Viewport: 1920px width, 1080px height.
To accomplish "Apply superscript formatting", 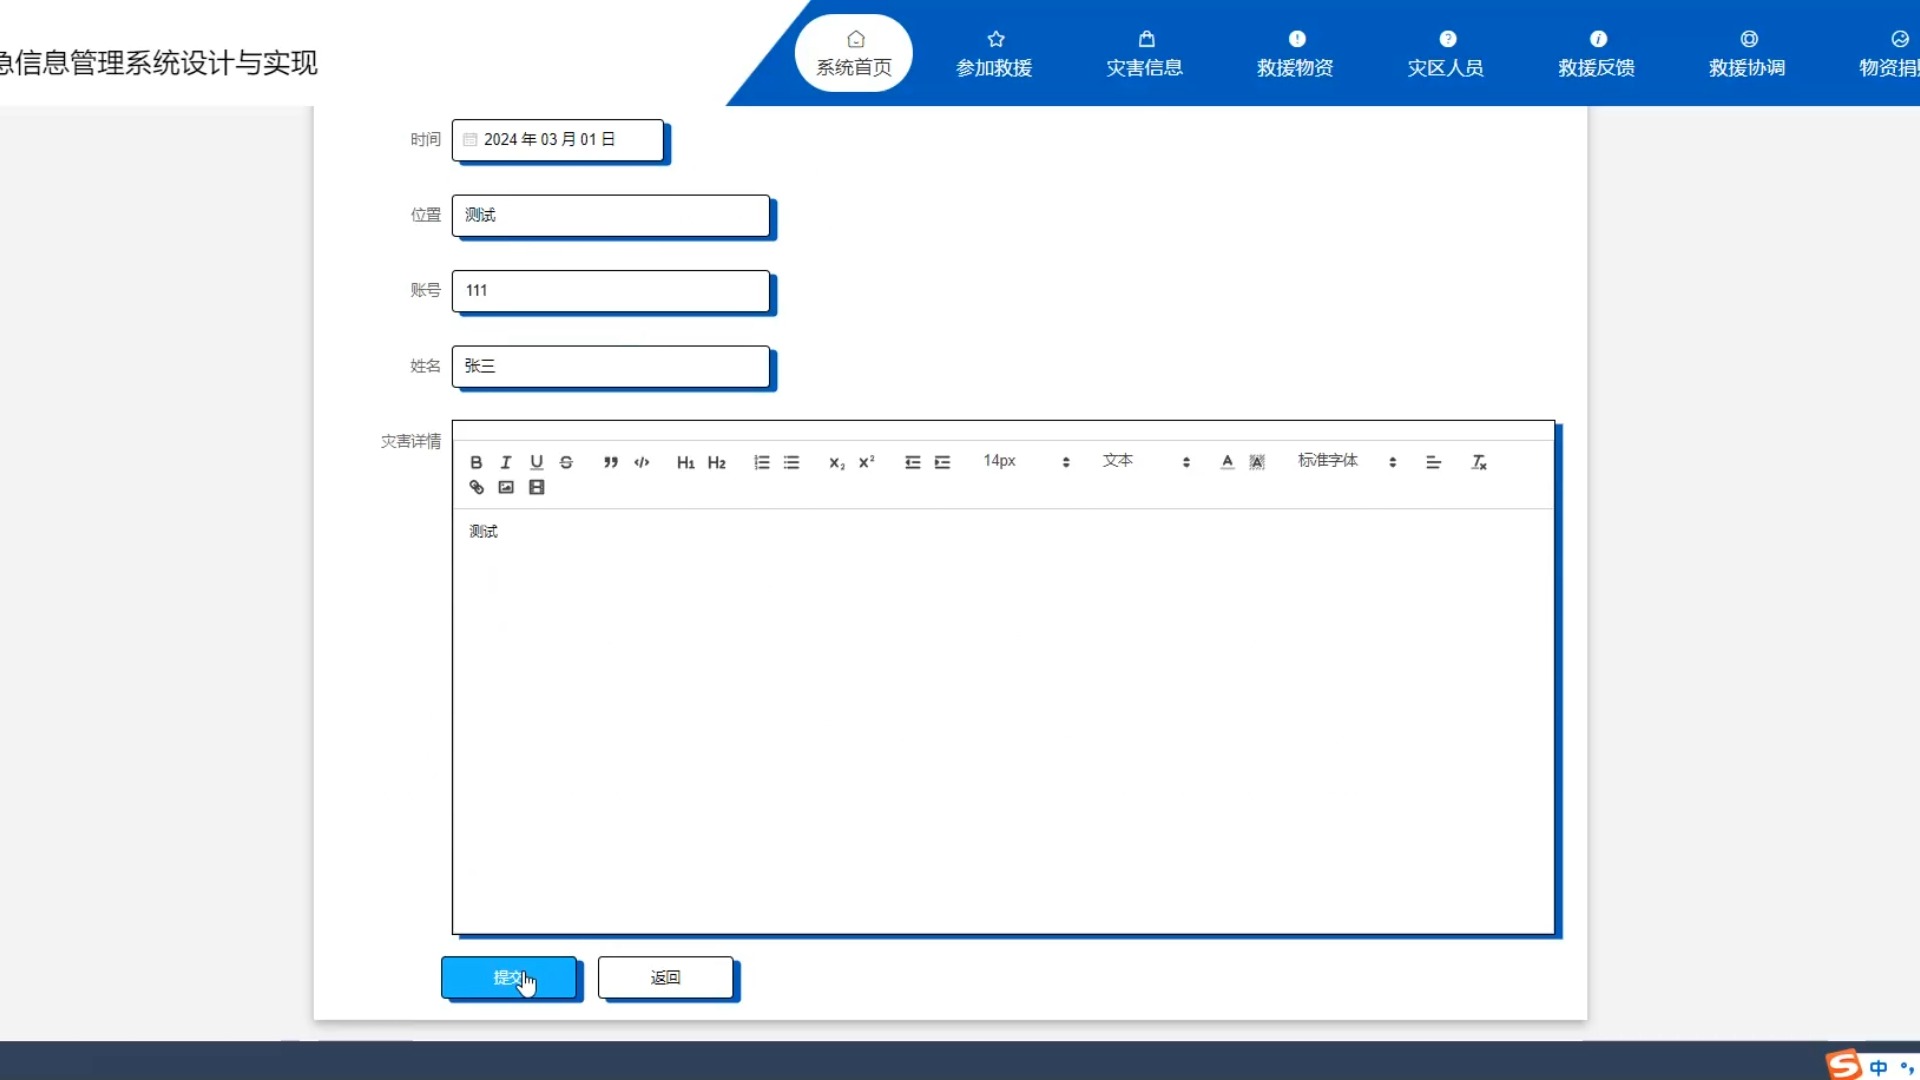I will click(x=867, y=462).
